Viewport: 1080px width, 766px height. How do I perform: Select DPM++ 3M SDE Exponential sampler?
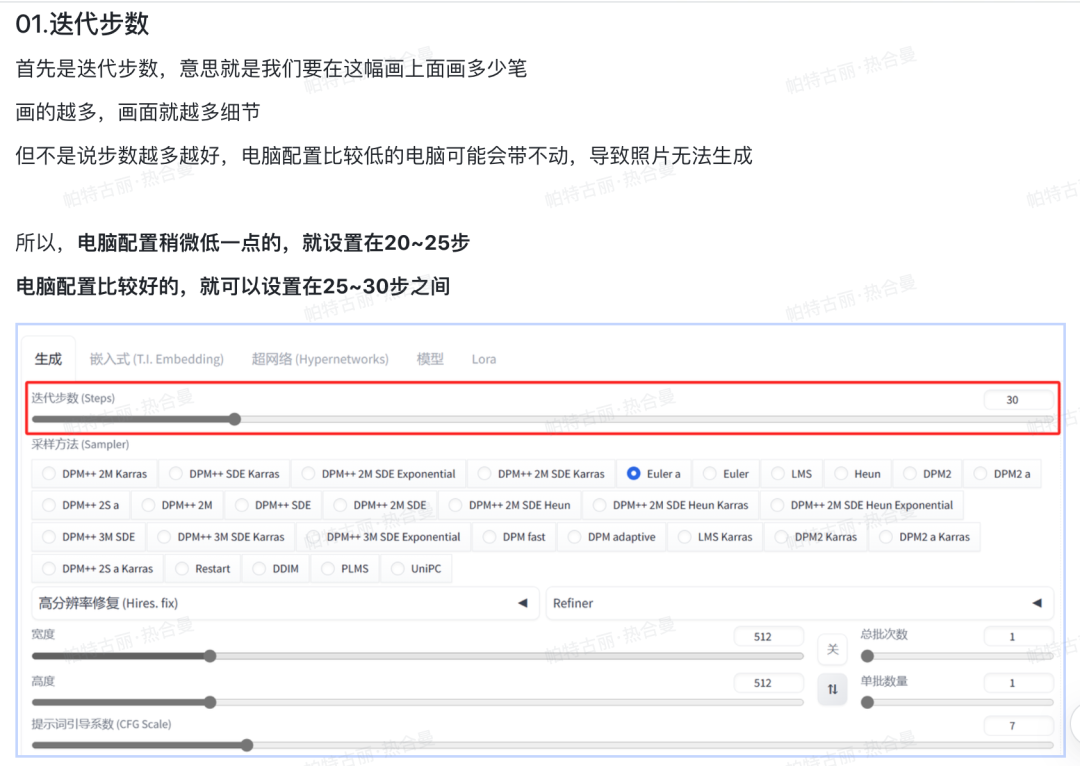pos(384,537)
